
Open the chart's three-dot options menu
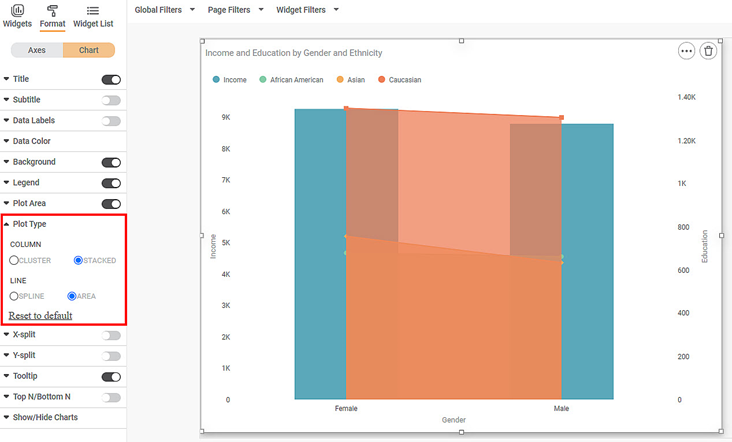(686, 51)
